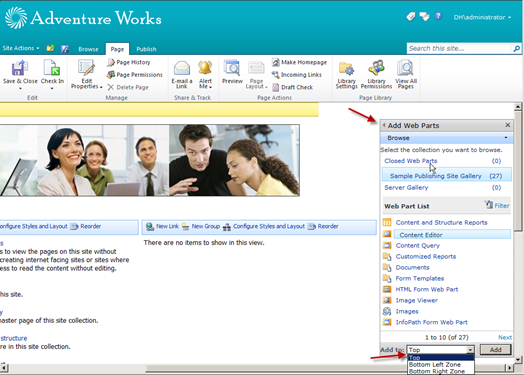Click the Add button
Screen dimensions: 524x375
pyautogui.click(x=495, y=350)
